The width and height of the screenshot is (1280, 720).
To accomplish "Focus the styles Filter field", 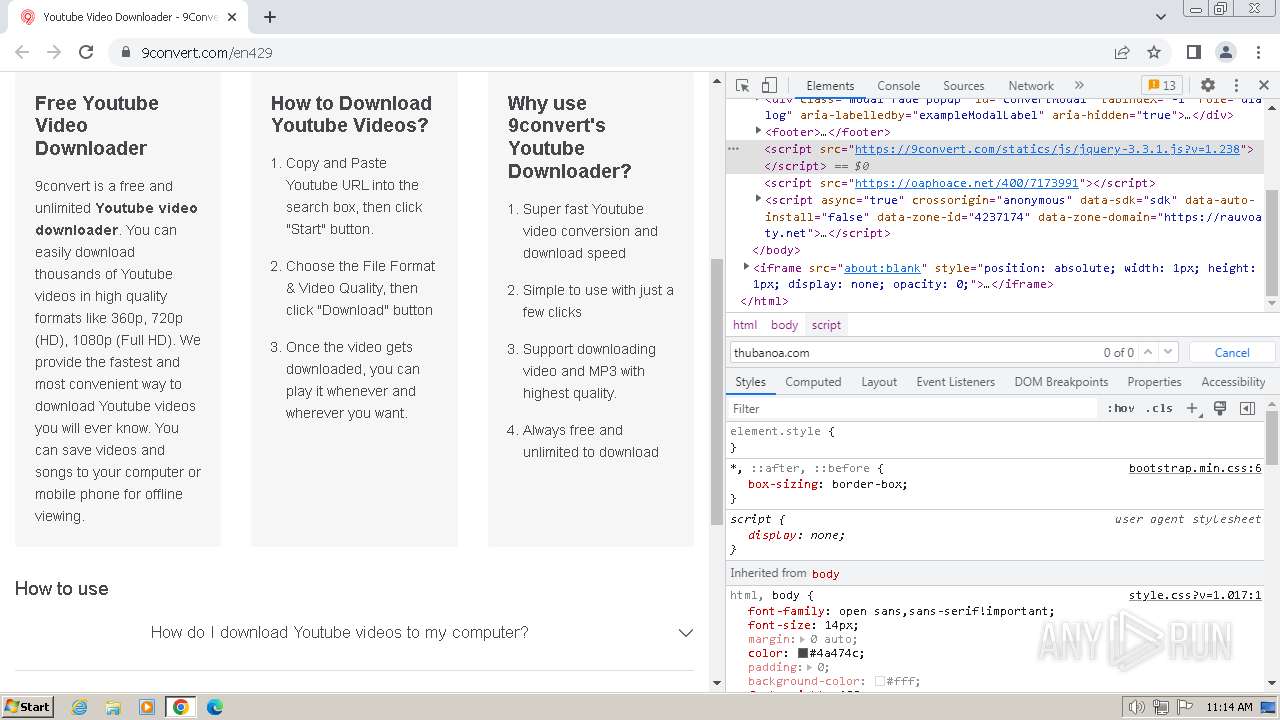I will pyautogui.click(x=912, y=408).
